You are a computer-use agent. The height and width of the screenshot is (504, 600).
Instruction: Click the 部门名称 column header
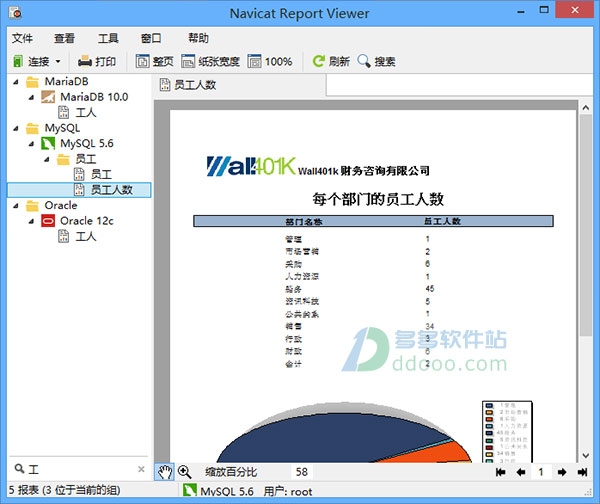[304, 222]
